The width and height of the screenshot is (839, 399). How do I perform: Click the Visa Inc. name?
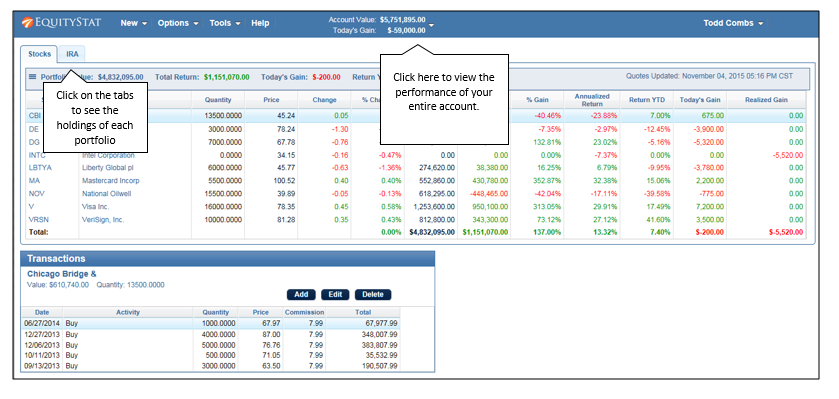pyautogui.click(x=95, y=206)
